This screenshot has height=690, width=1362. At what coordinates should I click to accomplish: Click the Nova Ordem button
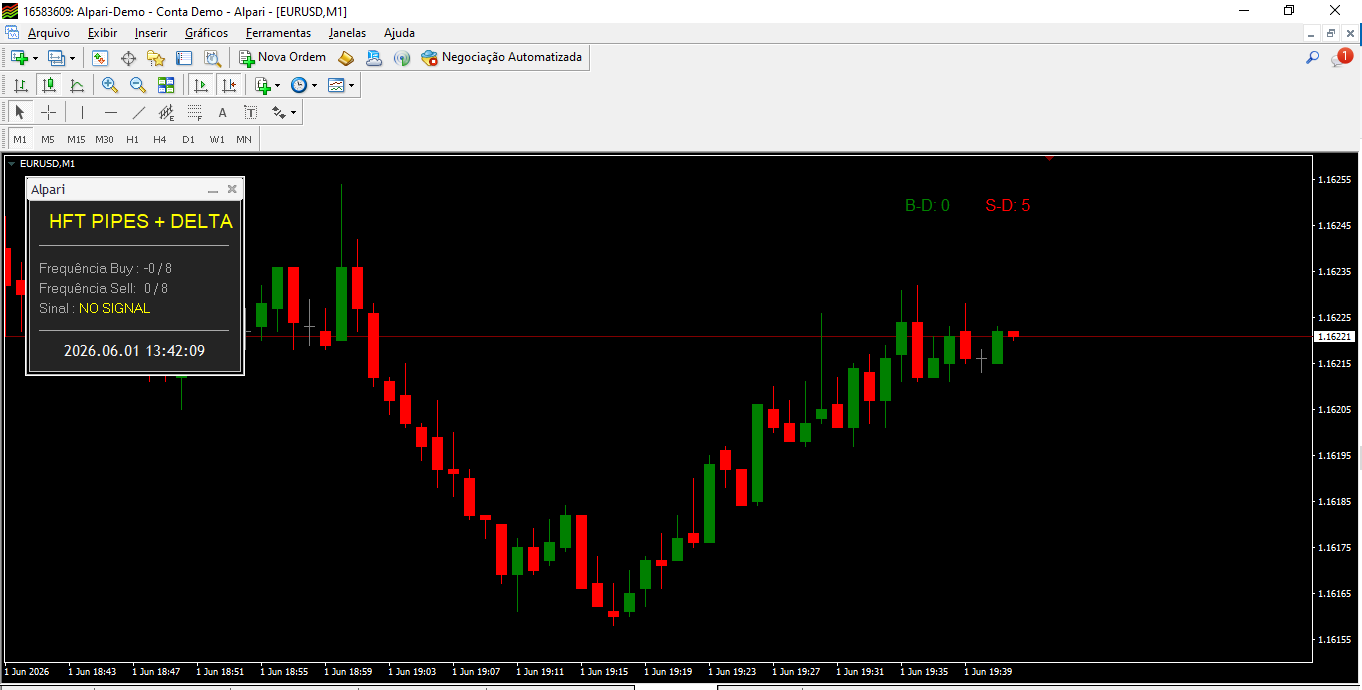point(282,58)
